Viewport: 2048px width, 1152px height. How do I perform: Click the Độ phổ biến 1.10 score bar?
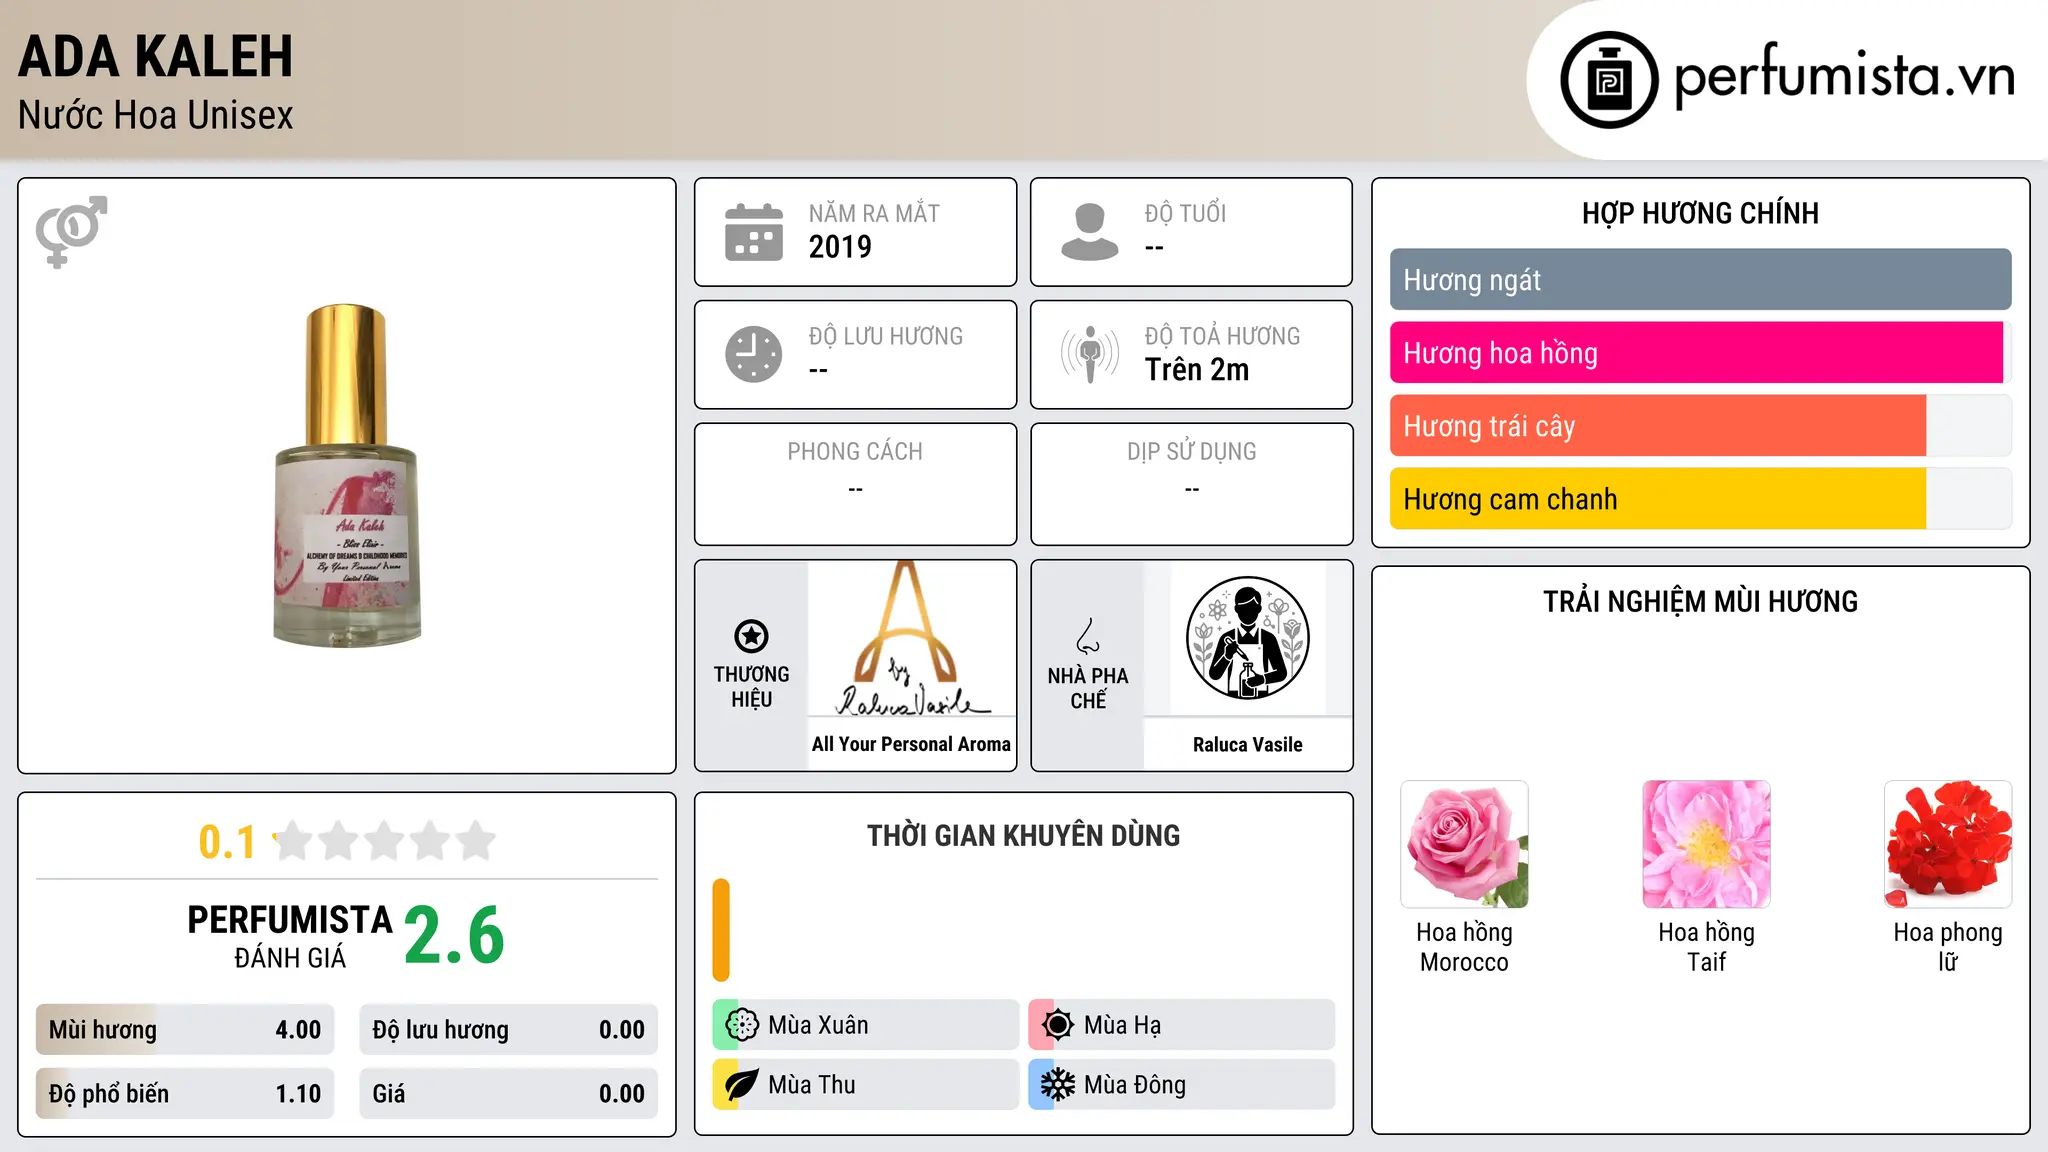(x=185, y=1094)
